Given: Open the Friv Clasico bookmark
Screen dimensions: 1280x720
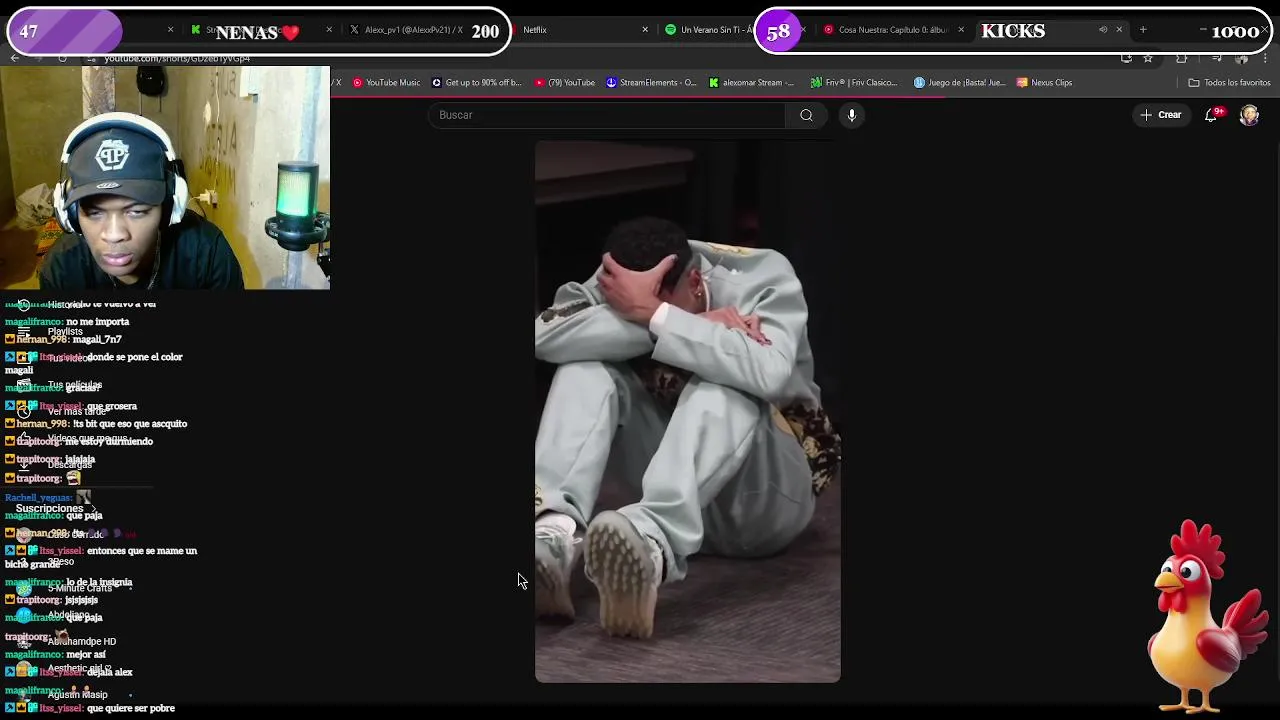Looking at the screenshot, I should pyautogui.click(x=854, y=83).
